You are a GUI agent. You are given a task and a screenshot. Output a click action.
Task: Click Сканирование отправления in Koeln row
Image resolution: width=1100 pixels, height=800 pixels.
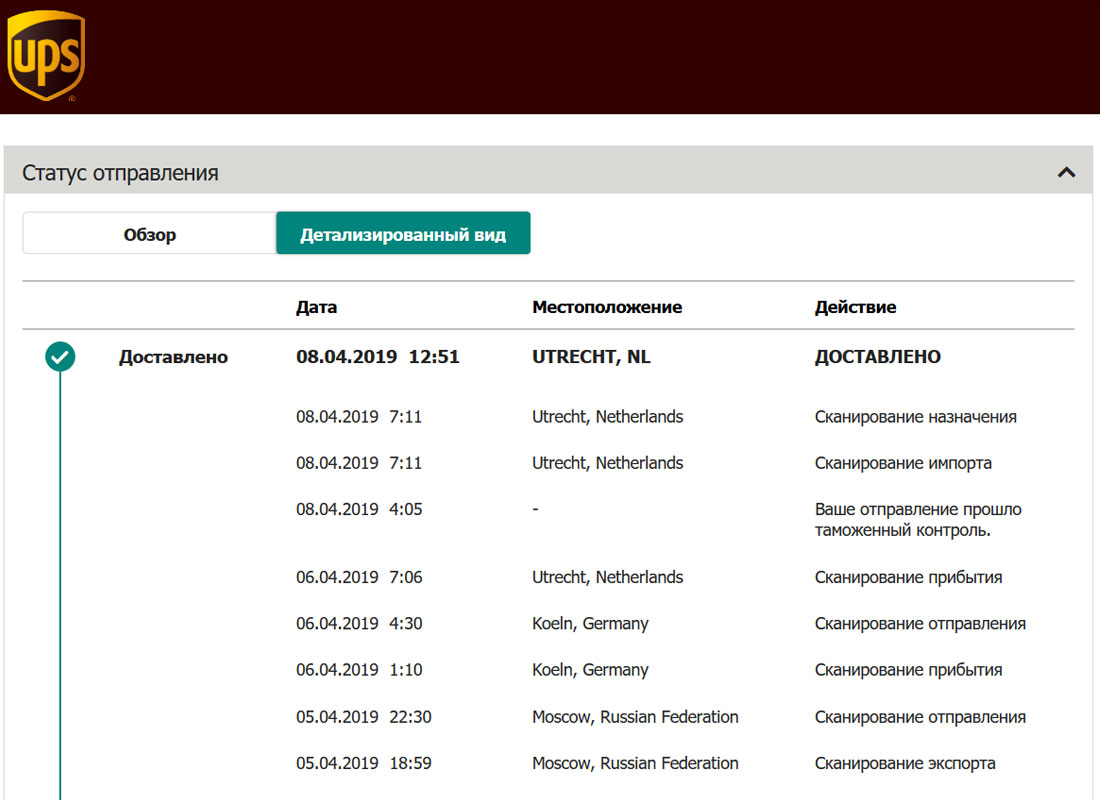[x=920, y=623]
